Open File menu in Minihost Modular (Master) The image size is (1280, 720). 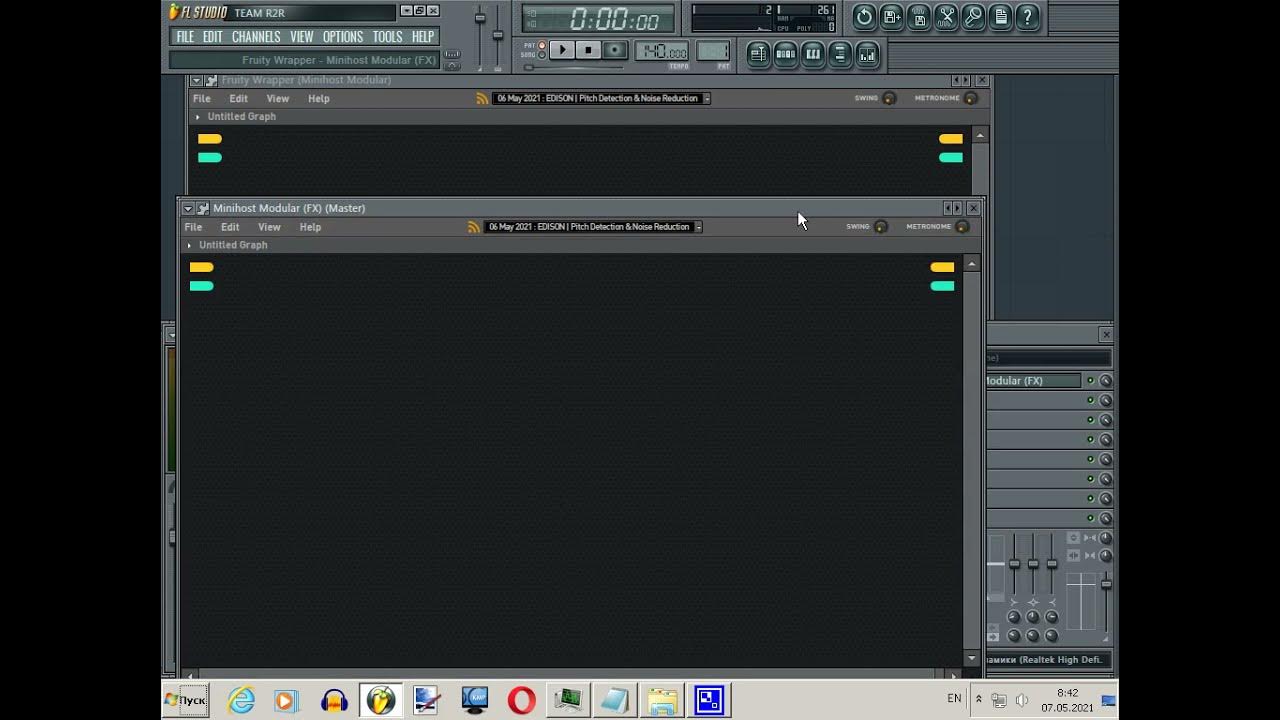[x=193, y=227]
